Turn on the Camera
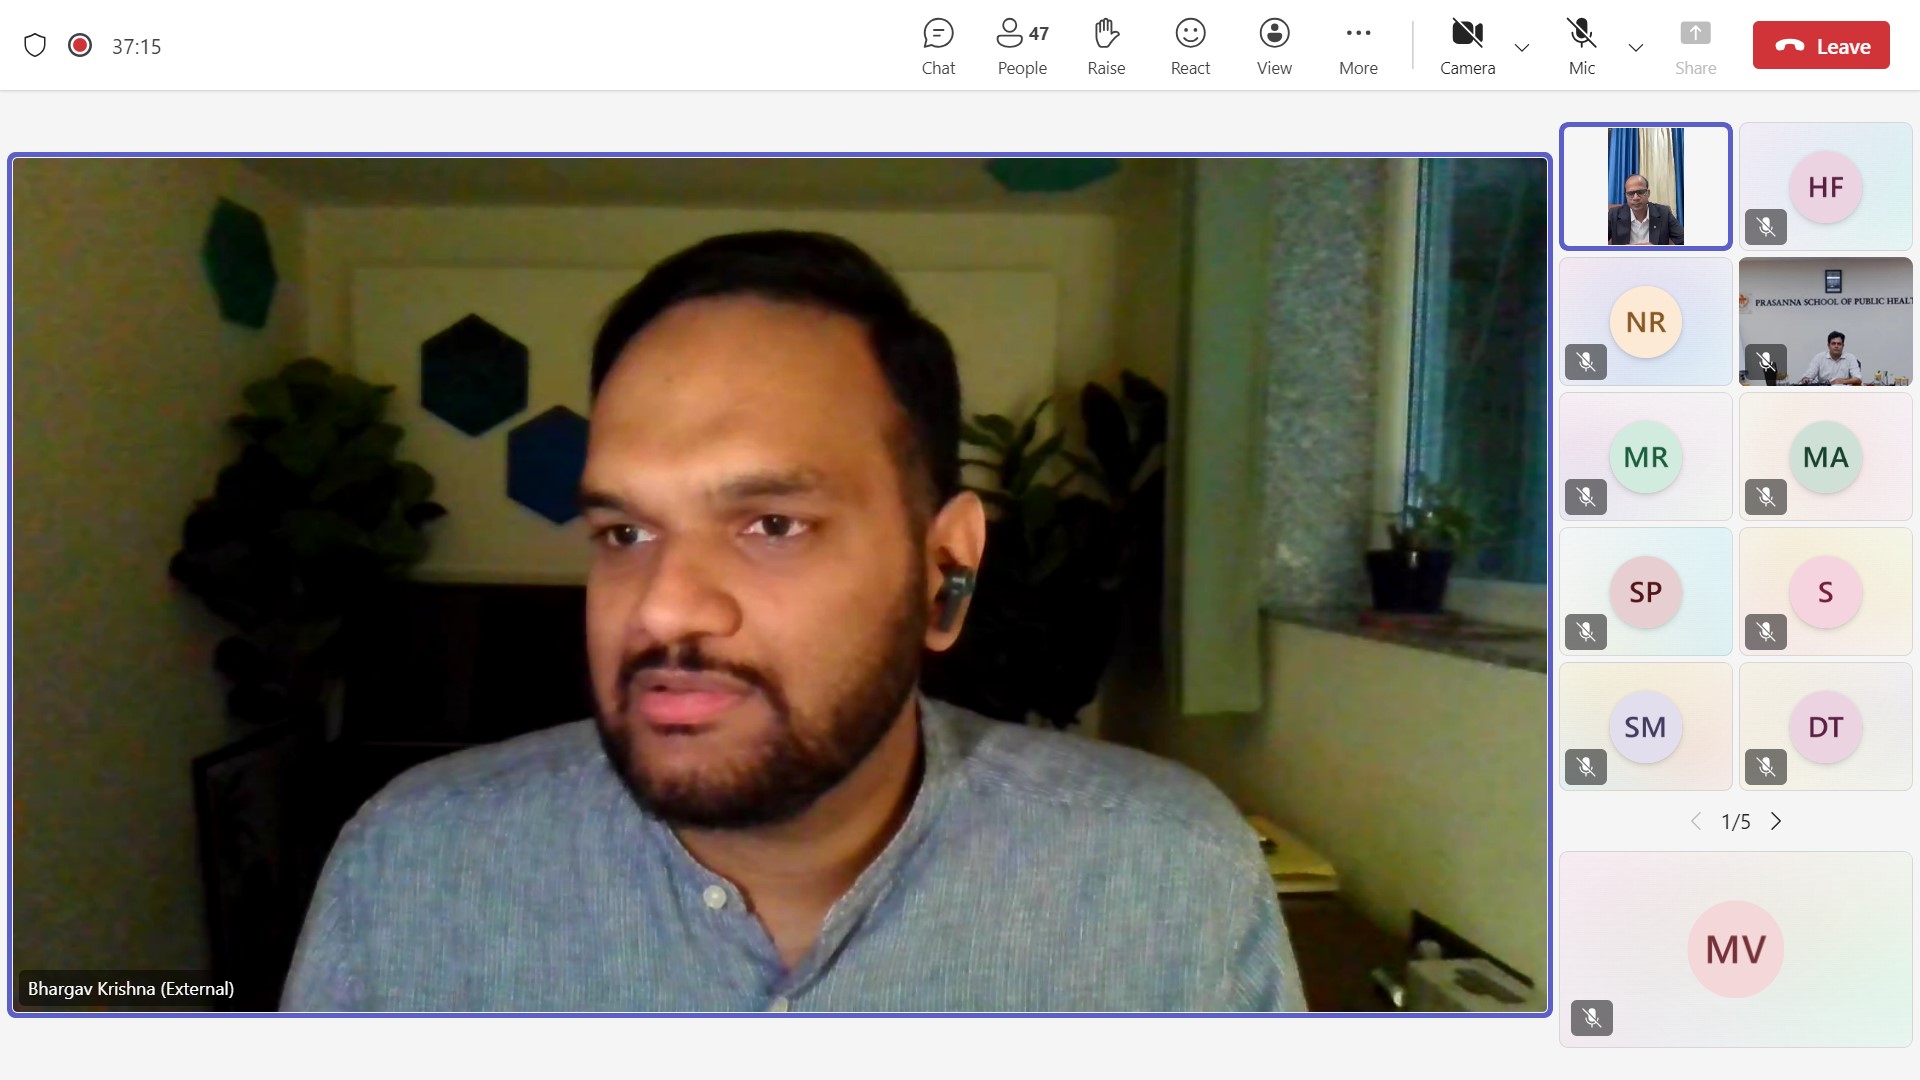 pos(1467,46)
